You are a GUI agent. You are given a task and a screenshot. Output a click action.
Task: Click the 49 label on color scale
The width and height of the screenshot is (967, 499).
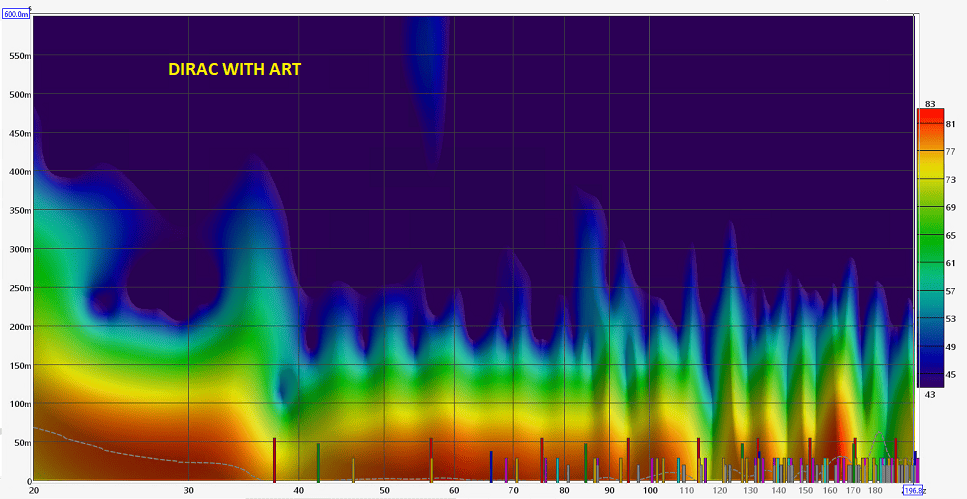[x=951, y=347]
